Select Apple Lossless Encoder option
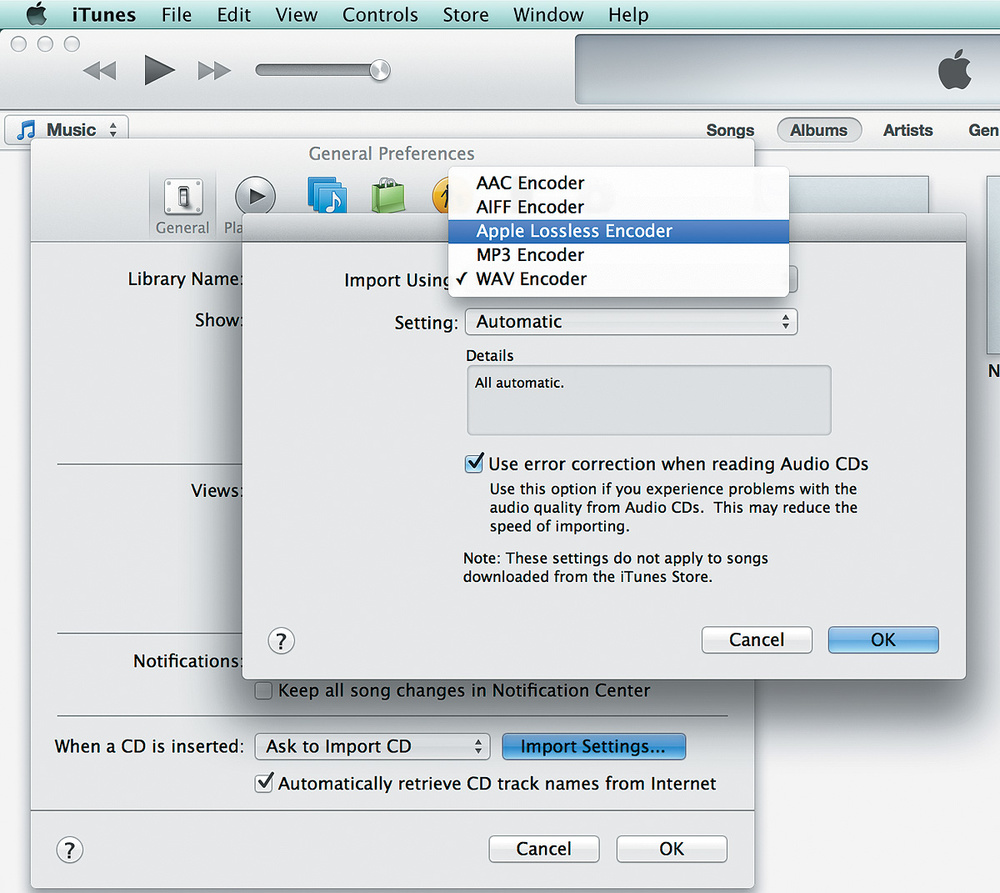This screenshot has width=1000, height=893. tap(619, 231)
